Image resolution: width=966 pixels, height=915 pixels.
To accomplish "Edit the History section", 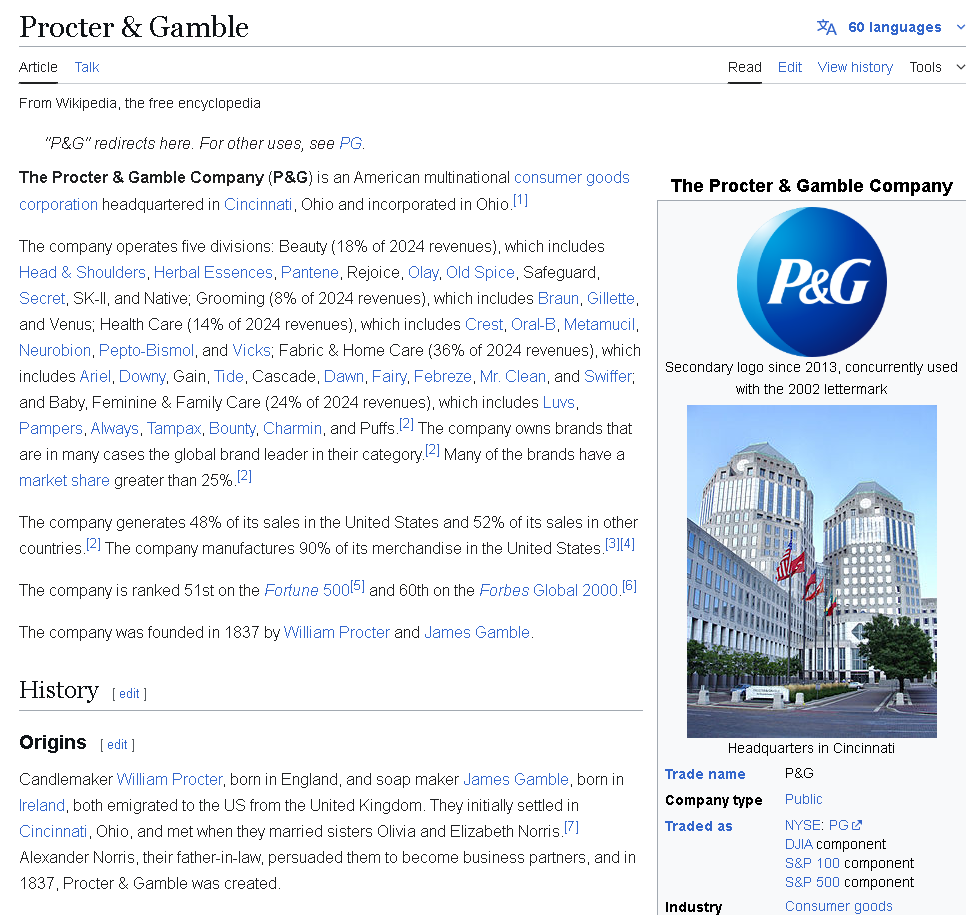I will (129, 694).
